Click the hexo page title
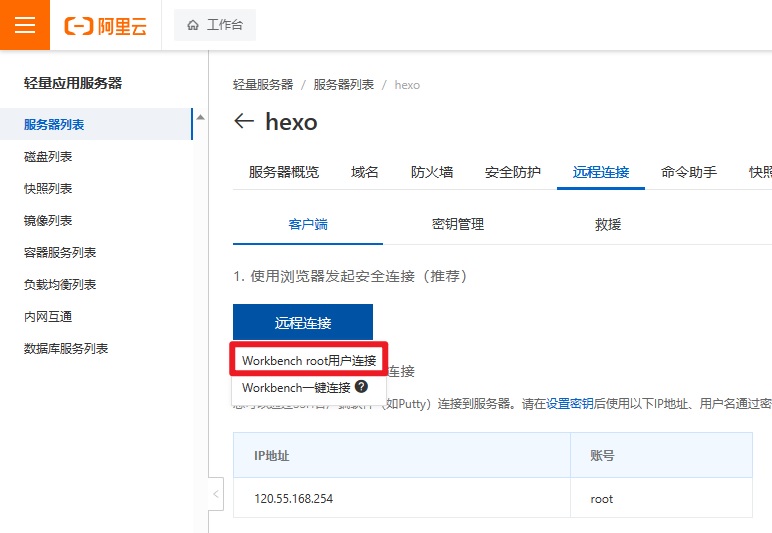 tap(291, 122)
